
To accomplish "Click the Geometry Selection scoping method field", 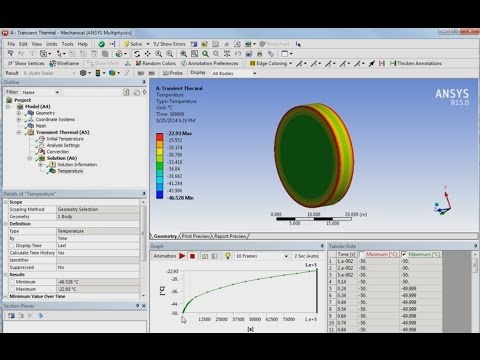I will (x=98, y=209).
